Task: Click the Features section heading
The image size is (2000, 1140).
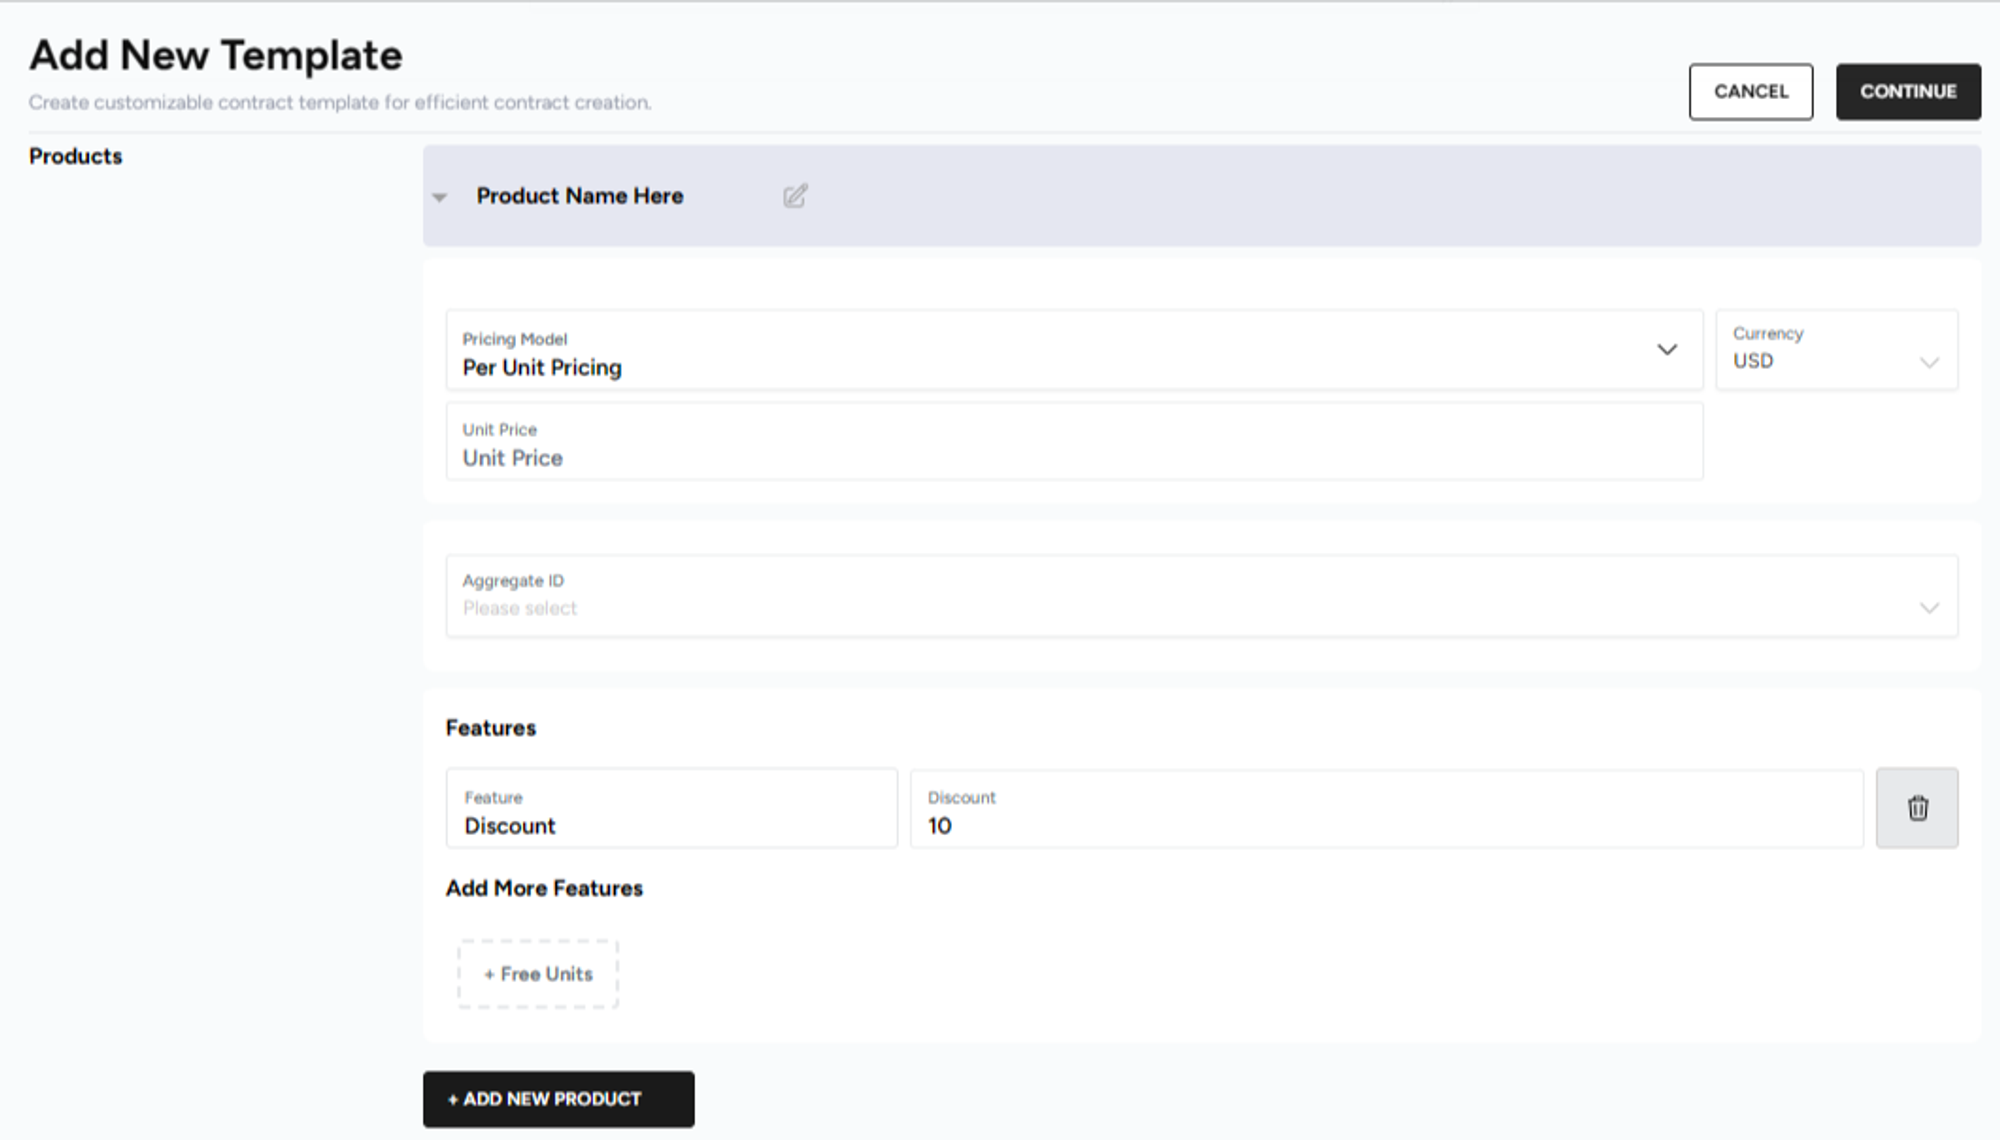Action: (x=491, y=728)
